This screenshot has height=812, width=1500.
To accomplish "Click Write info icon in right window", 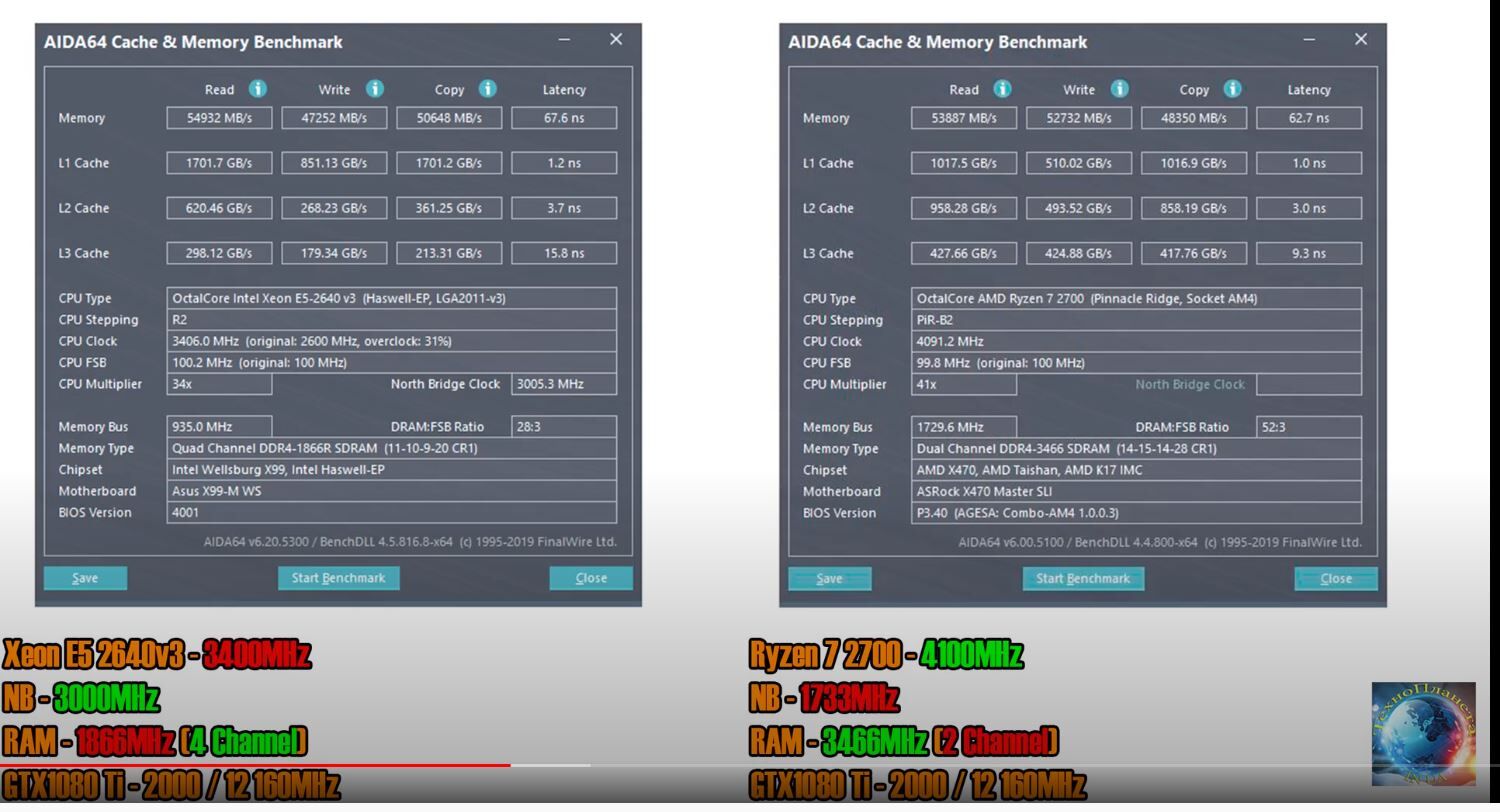I will coord(1120,89).
